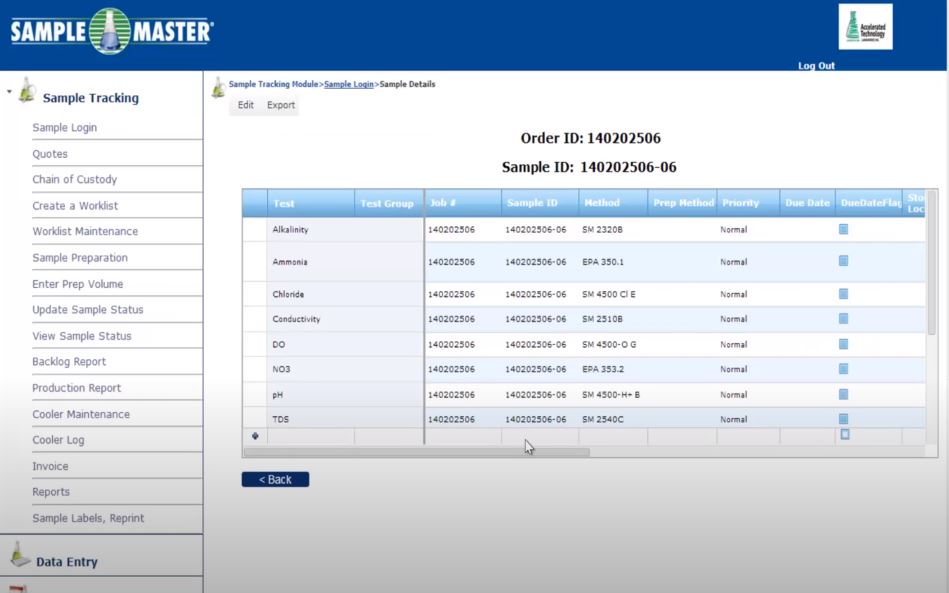Open Sample Labels, Reprint page

(x=88, y=518)
